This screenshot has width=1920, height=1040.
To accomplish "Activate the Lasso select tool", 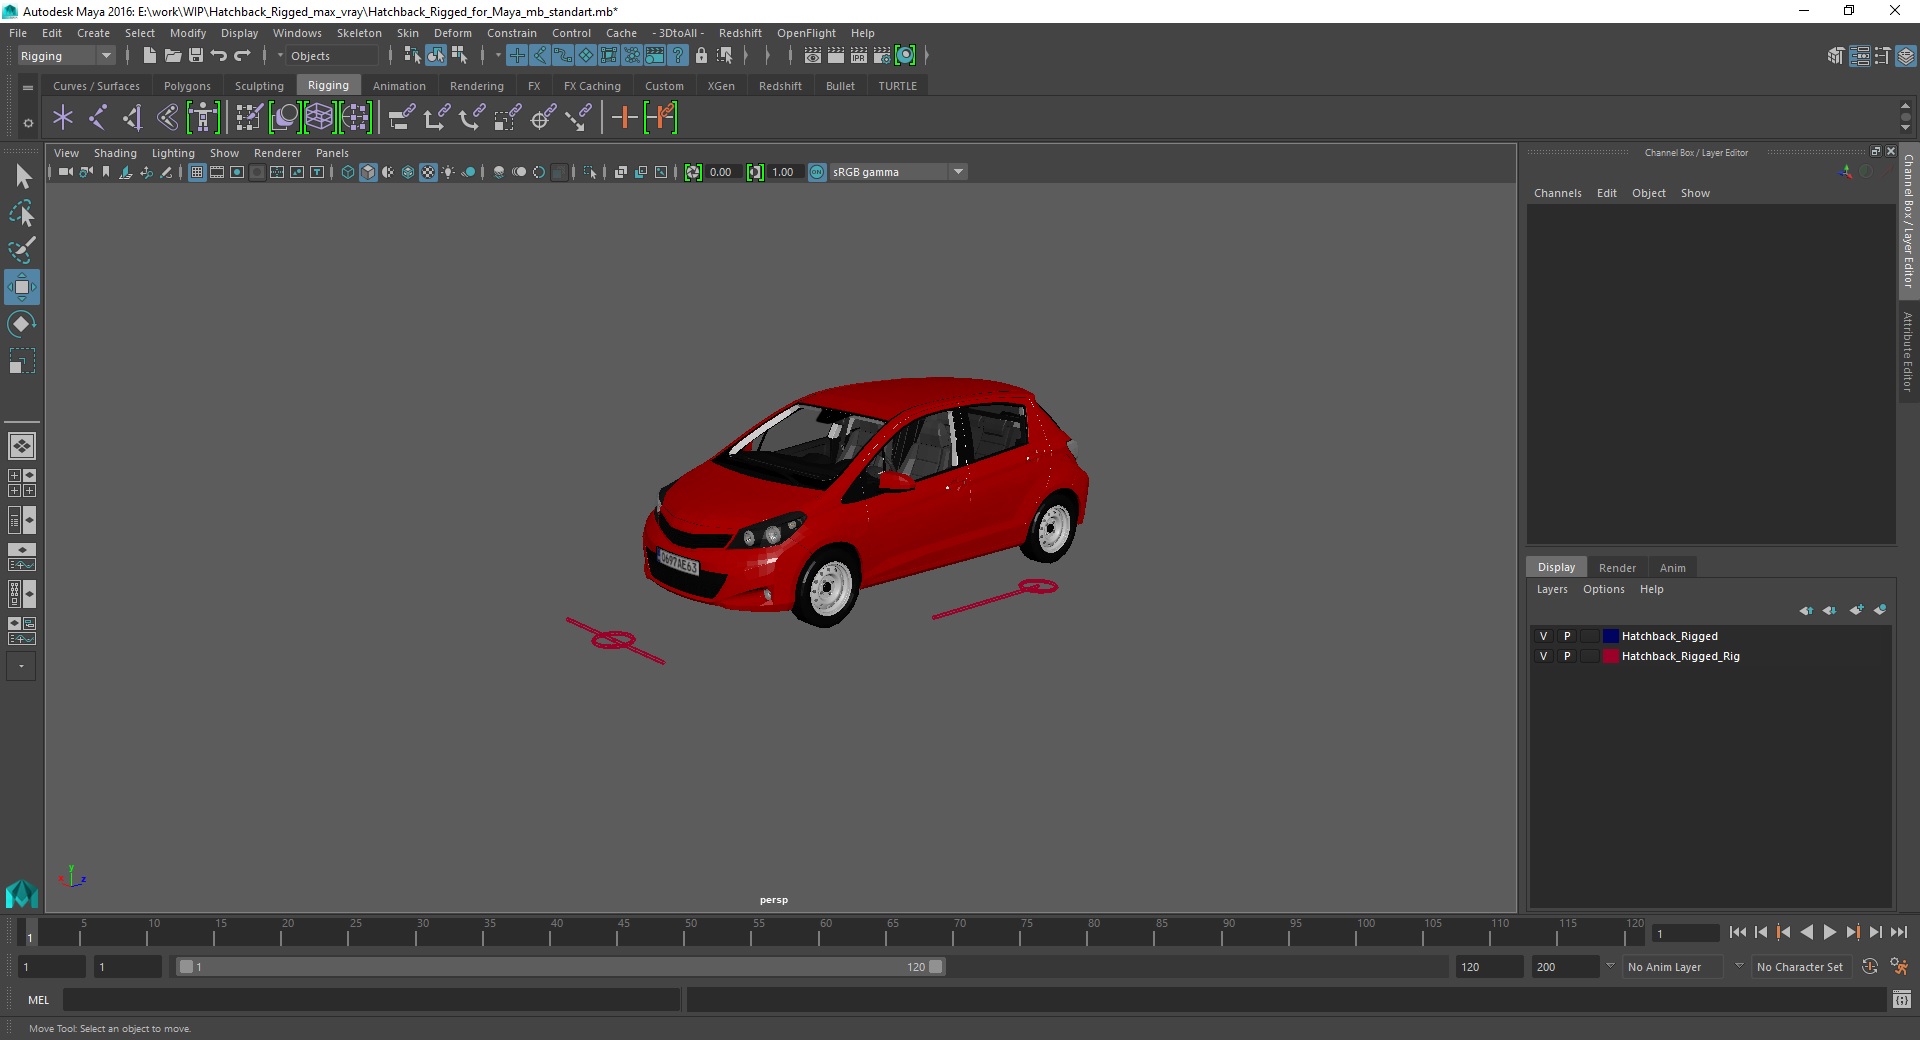I will [x=22, y=214].
